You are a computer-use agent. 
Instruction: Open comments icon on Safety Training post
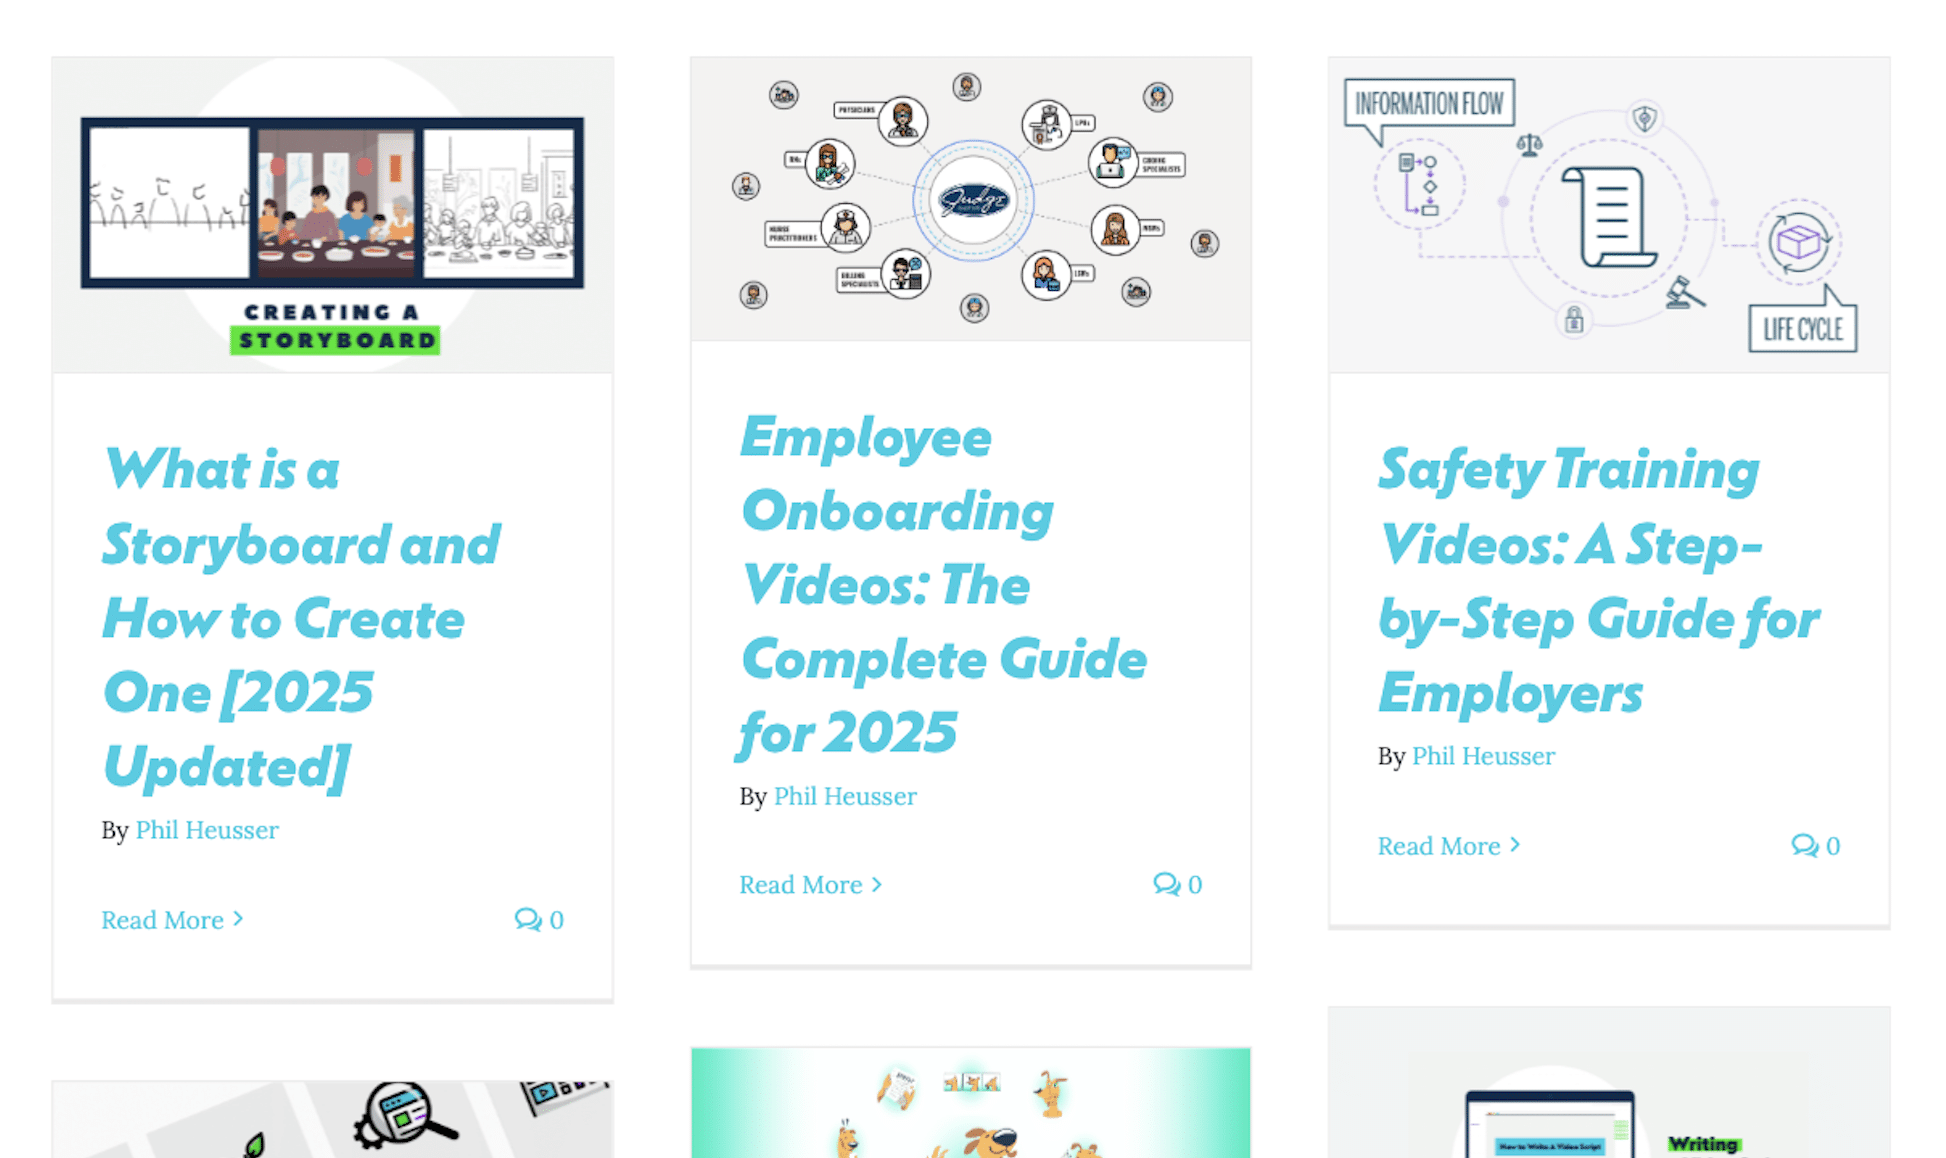[x=1804, y=845]
